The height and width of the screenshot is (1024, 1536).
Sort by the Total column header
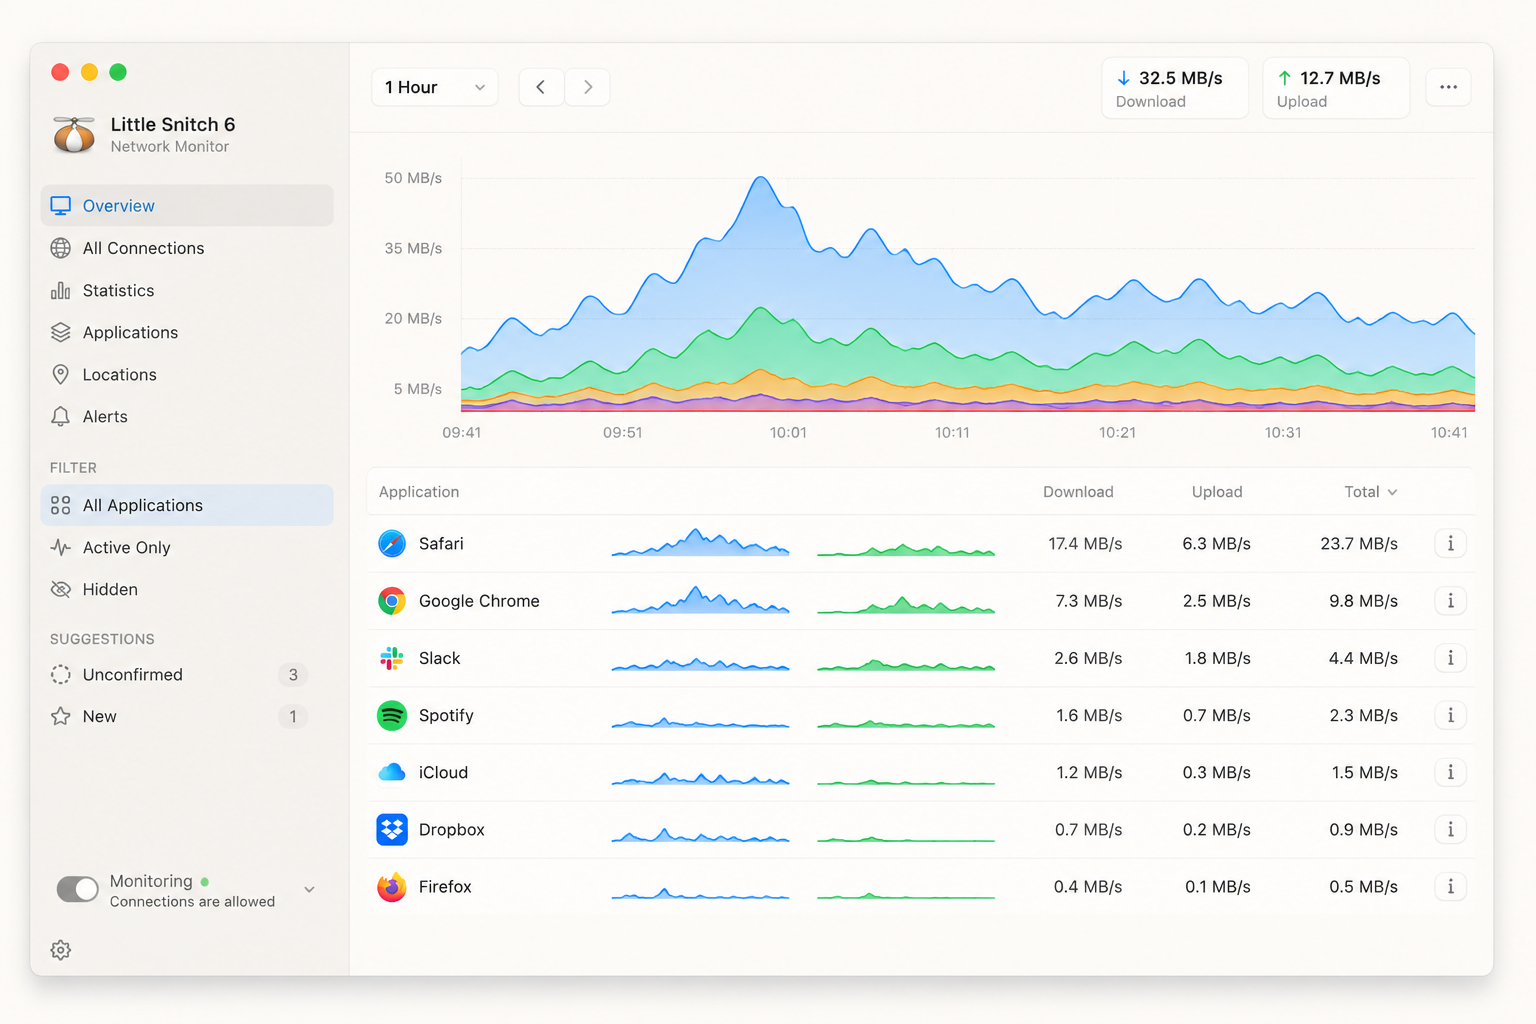point(1371,492)
